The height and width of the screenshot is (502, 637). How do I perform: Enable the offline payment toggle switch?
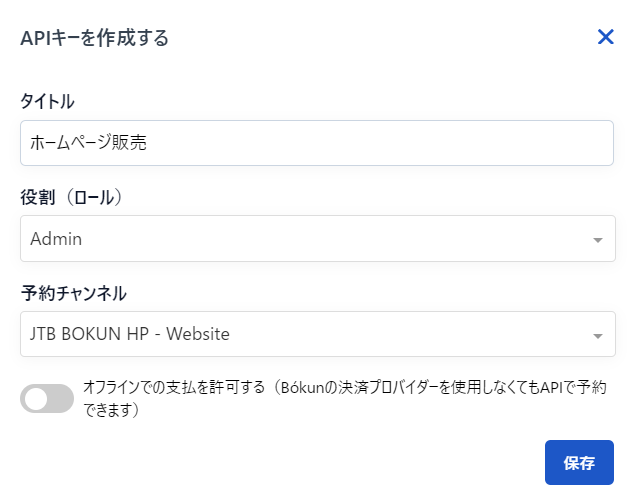pos(47,399)
